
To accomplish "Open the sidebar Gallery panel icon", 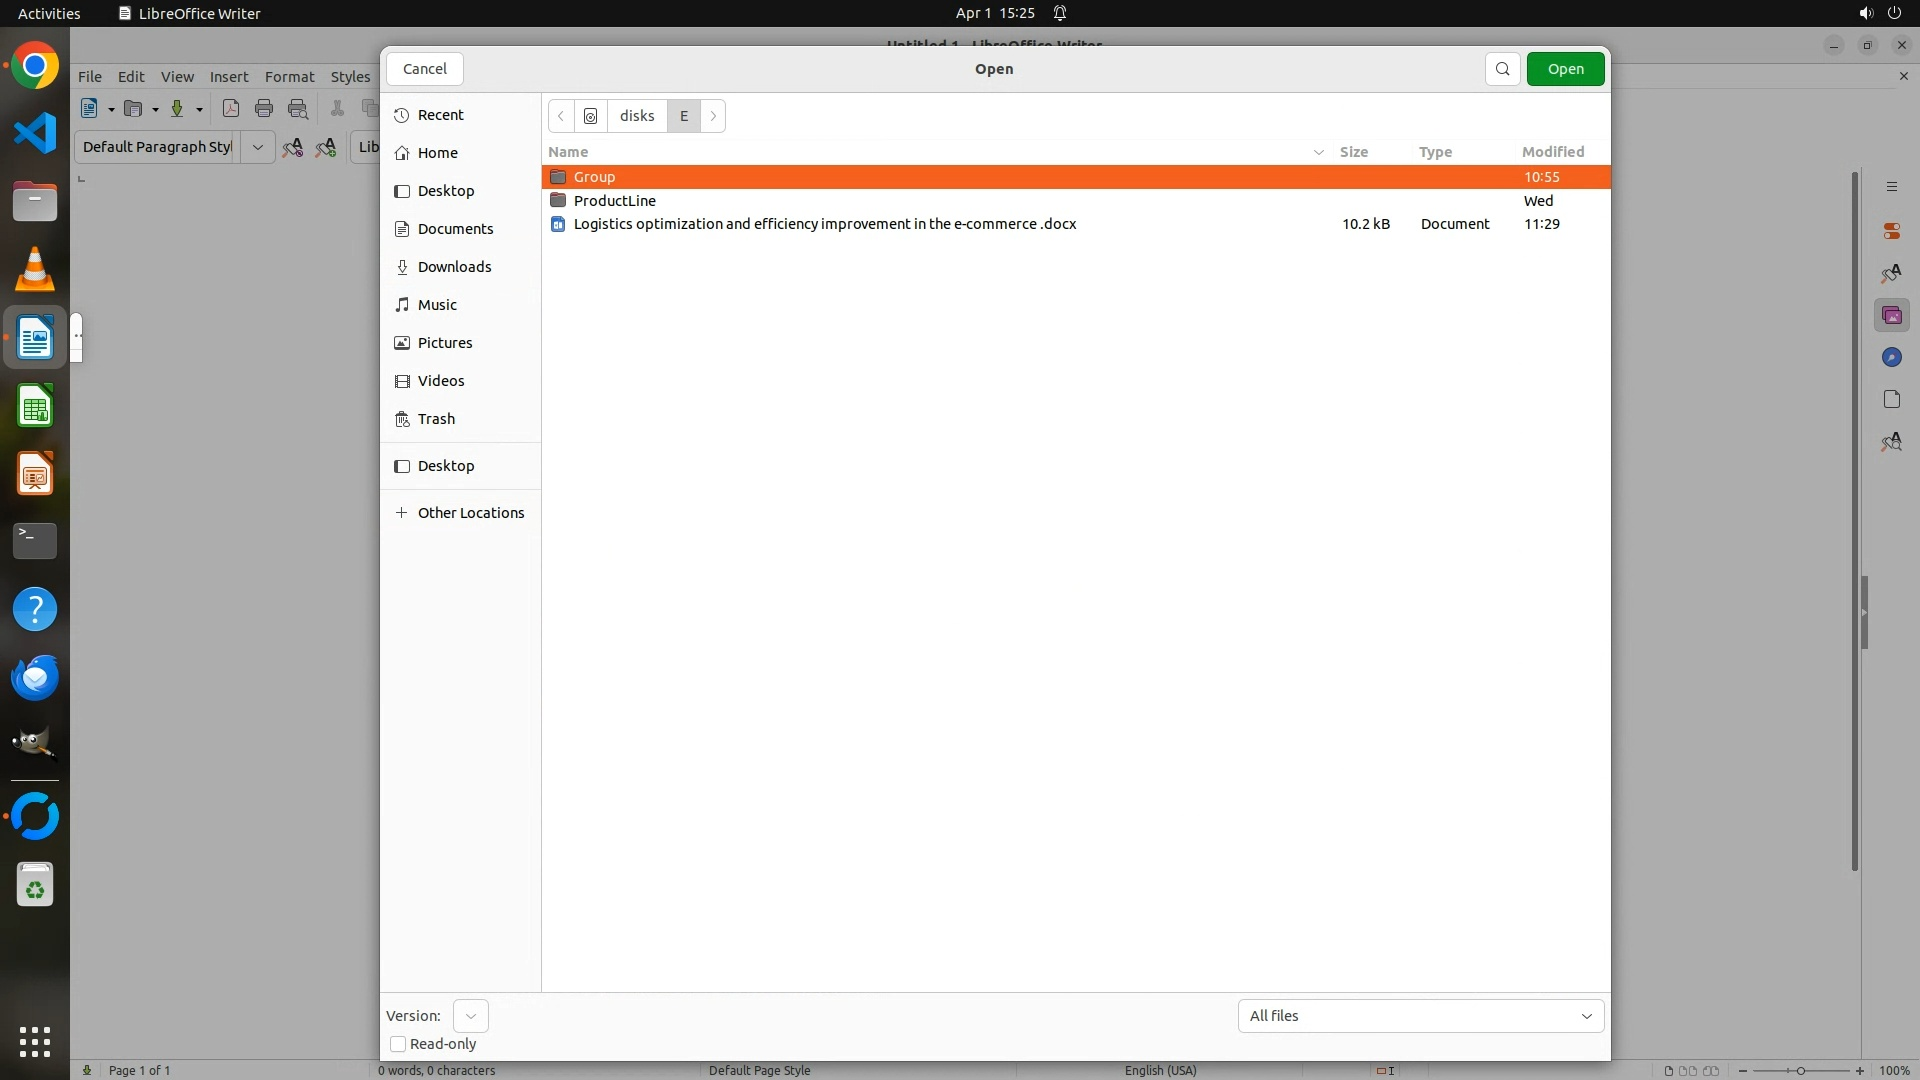I will point(1891,316).
